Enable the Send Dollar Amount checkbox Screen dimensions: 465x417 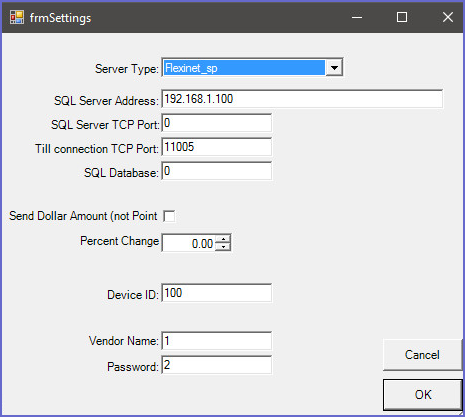point(169,216)
